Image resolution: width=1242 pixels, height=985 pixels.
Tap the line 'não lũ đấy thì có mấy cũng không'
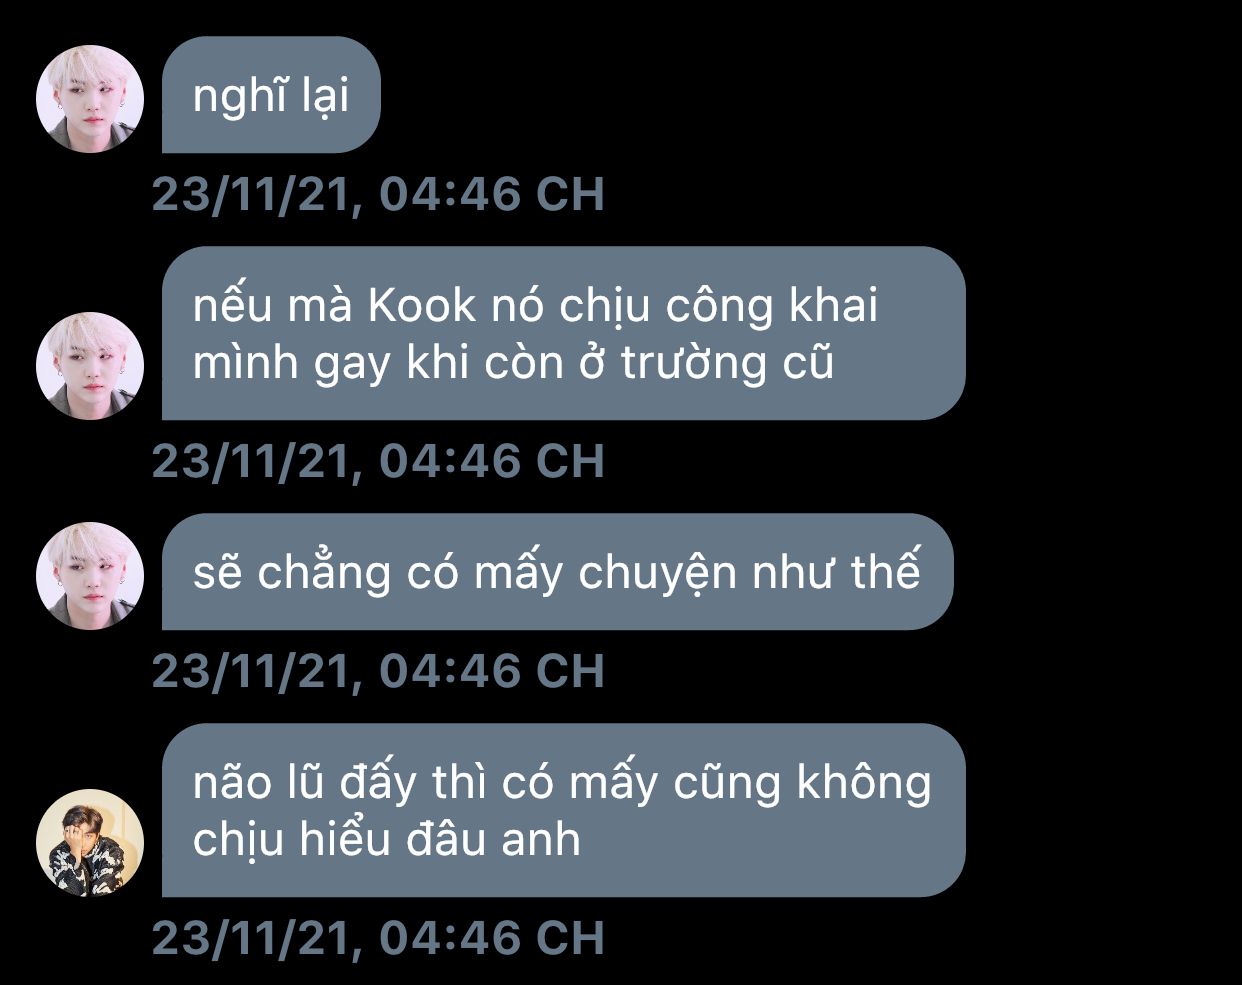(x=562, y=783)
